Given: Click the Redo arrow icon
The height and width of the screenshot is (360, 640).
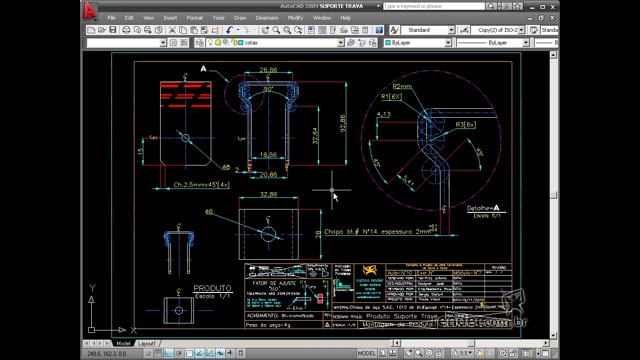Looking at the screenshot, I should tap(246, 30).
